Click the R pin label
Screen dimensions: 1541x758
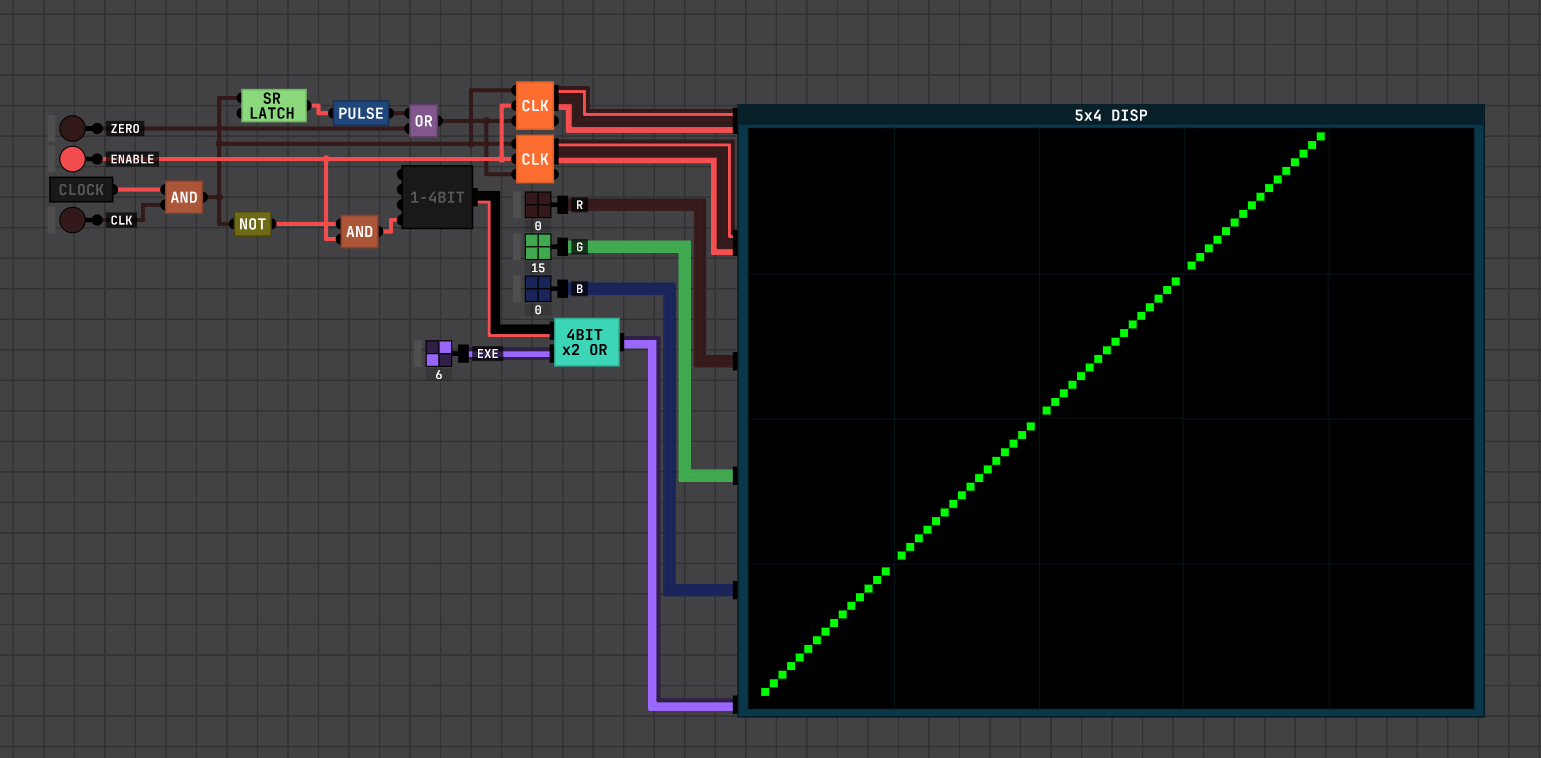(x=579, y=205)
